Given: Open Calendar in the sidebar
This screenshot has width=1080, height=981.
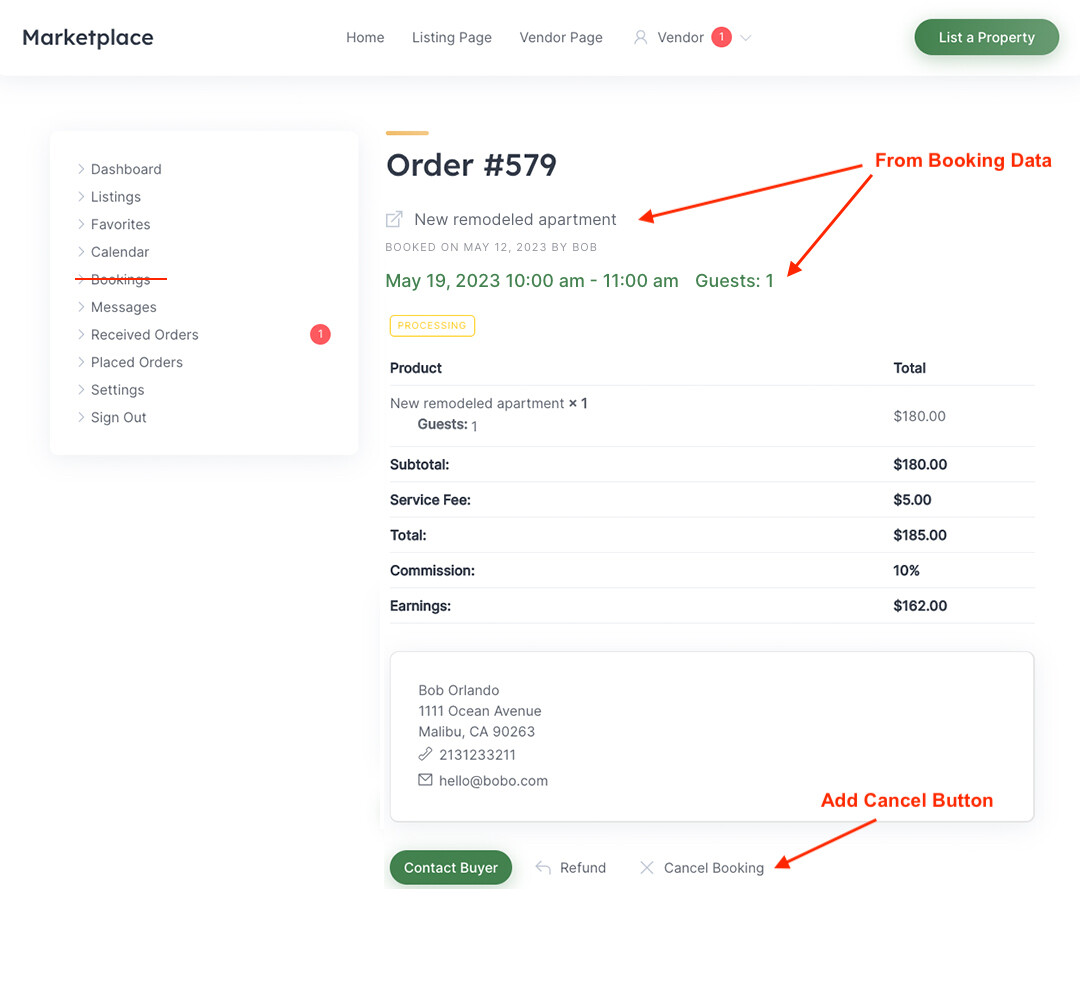Looking at the screenshot, I should (x=120, y=251).
